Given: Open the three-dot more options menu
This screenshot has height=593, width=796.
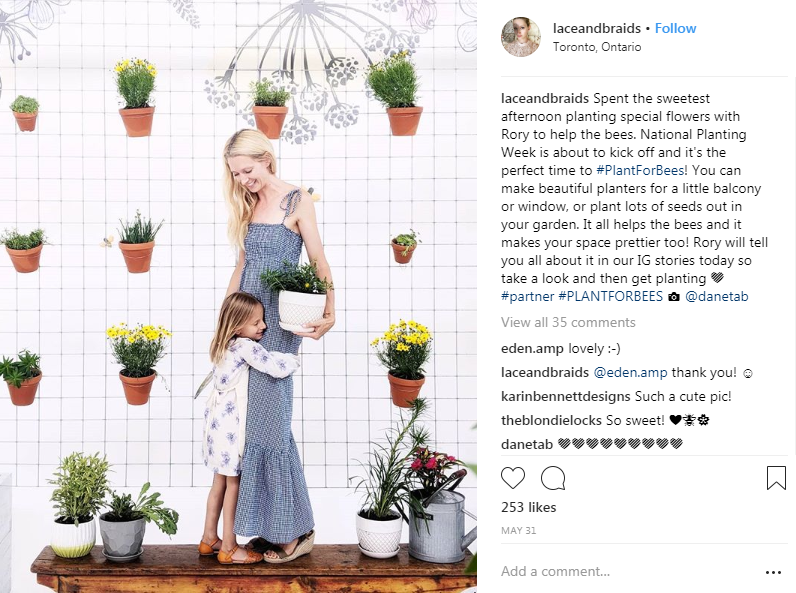Looking at the screenshot, I should 773,572.
